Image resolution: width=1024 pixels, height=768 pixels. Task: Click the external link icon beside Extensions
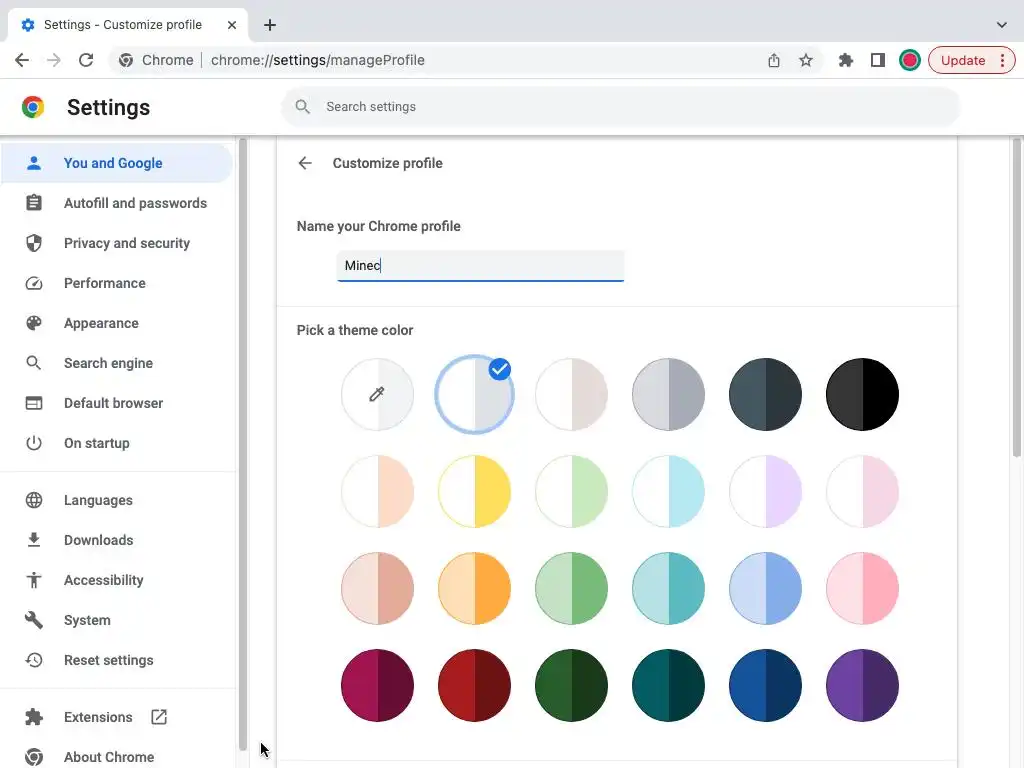click(159, 717)
